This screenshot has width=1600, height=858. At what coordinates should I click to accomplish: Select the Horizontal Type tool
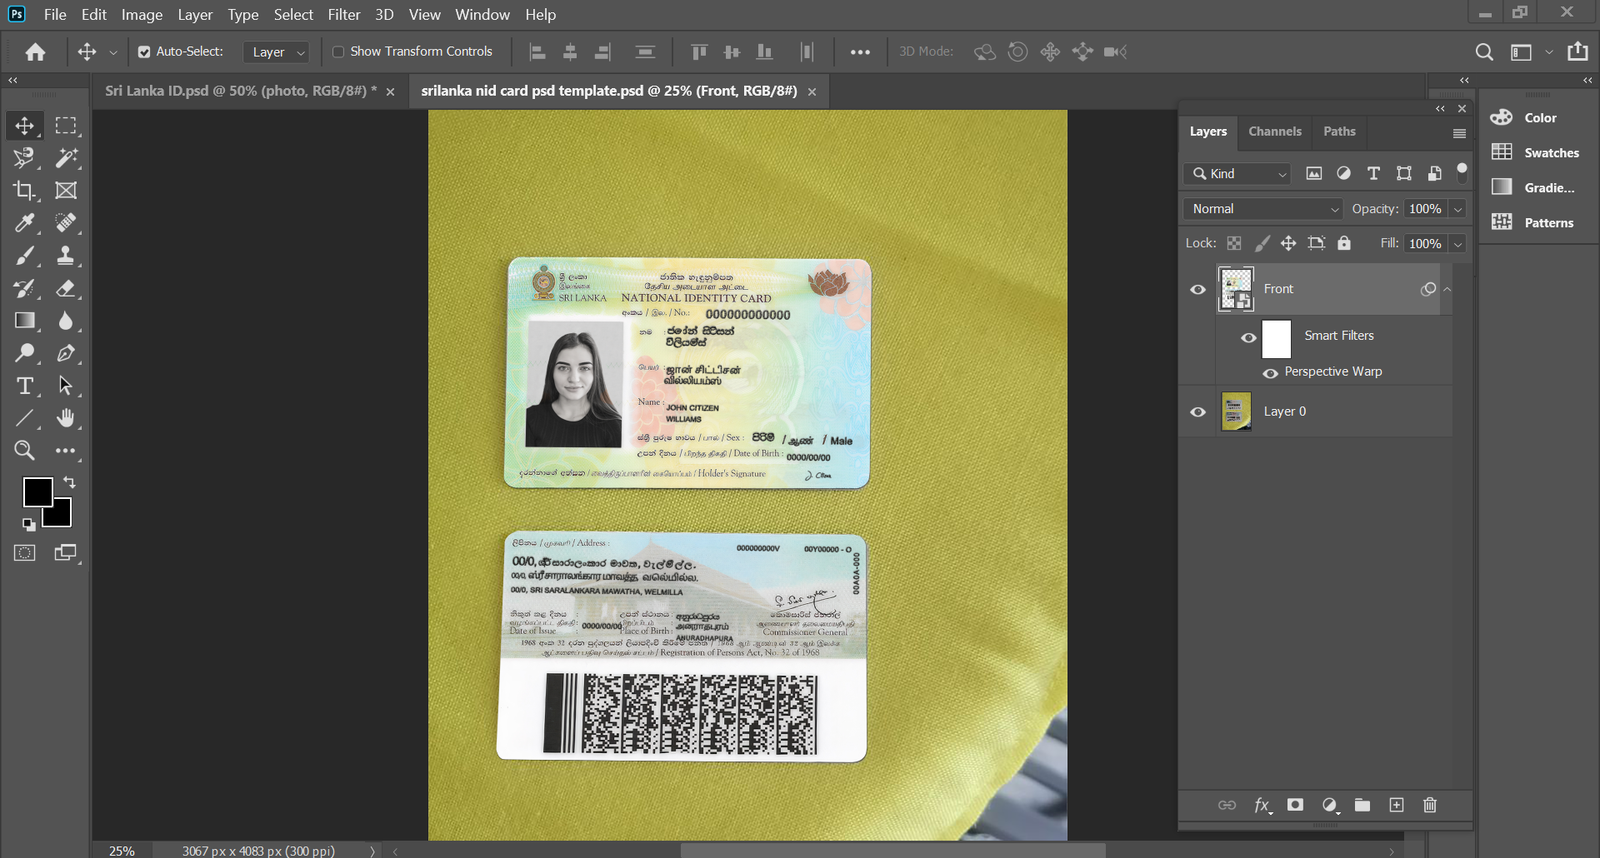pos(25,386)
